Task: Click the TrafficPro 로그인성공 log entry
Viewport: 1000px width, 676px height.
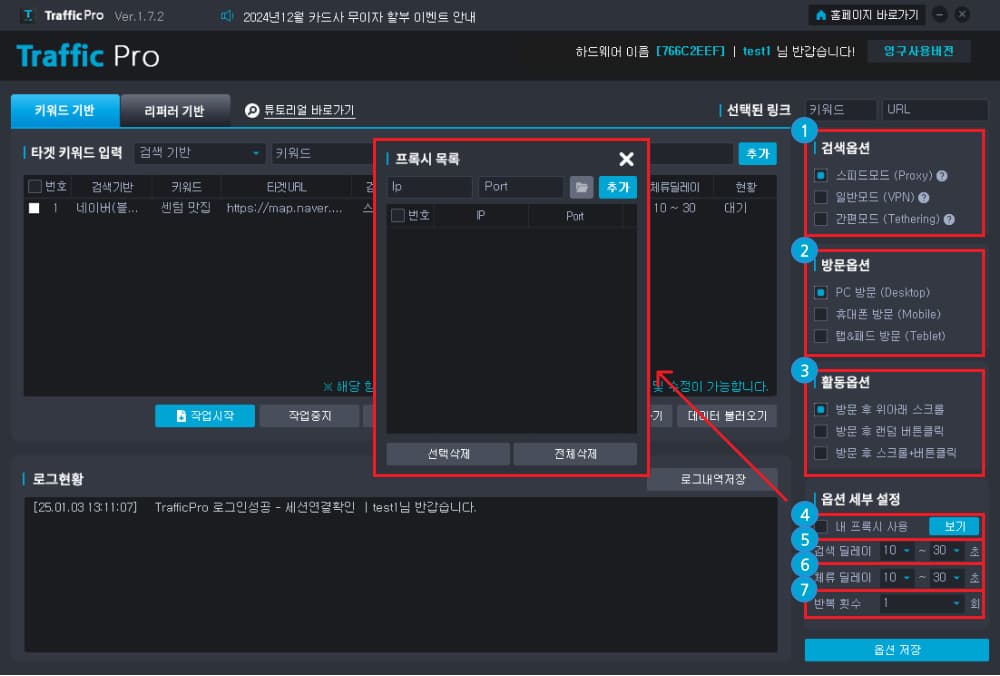Action: [254, 508]
